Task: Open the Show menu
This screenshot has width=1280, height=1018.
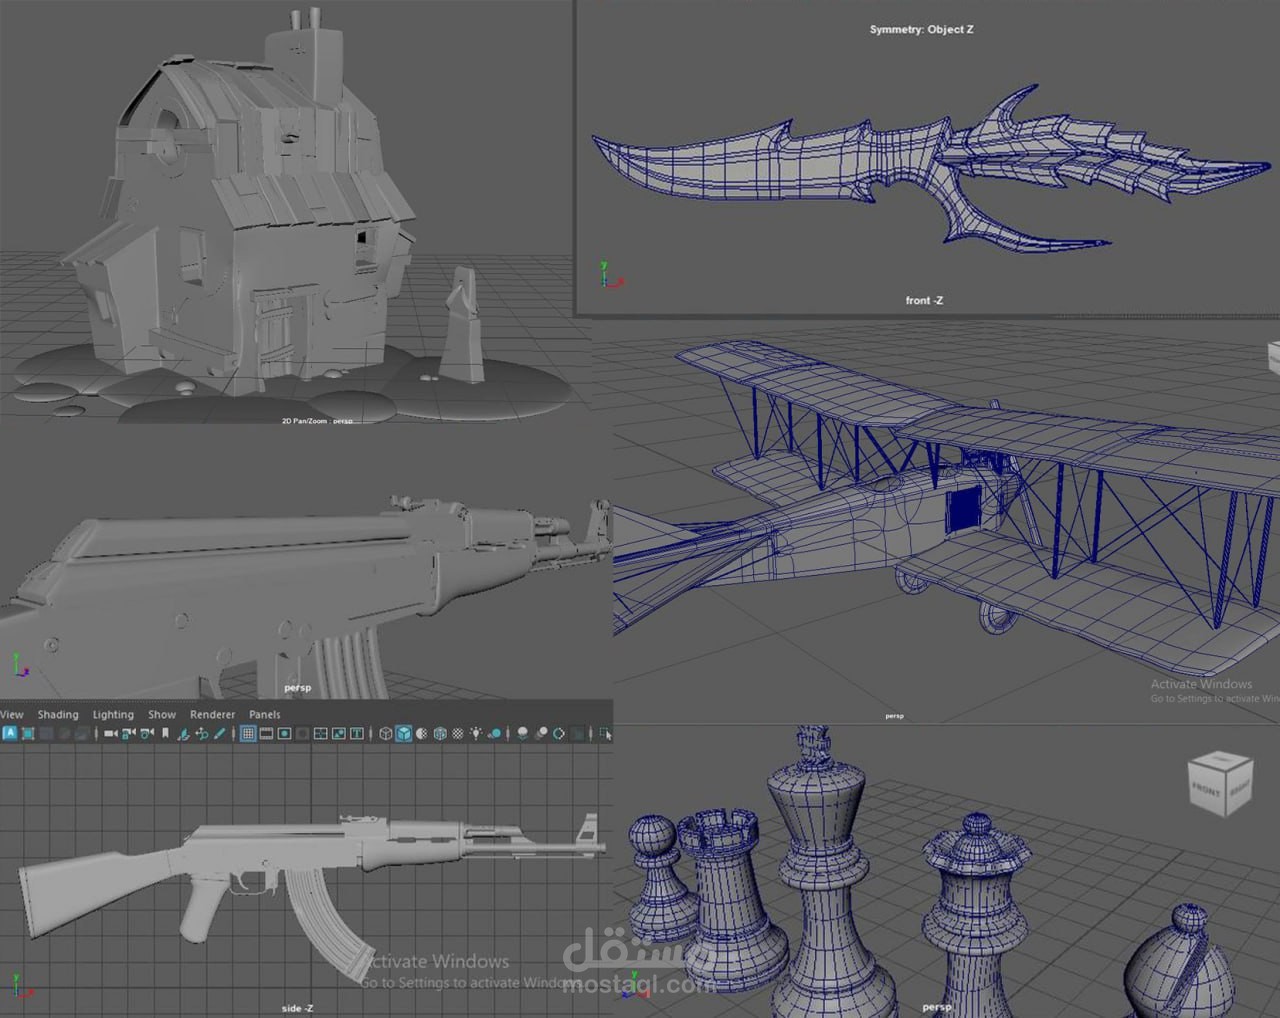Action: (x=161, y=714)
